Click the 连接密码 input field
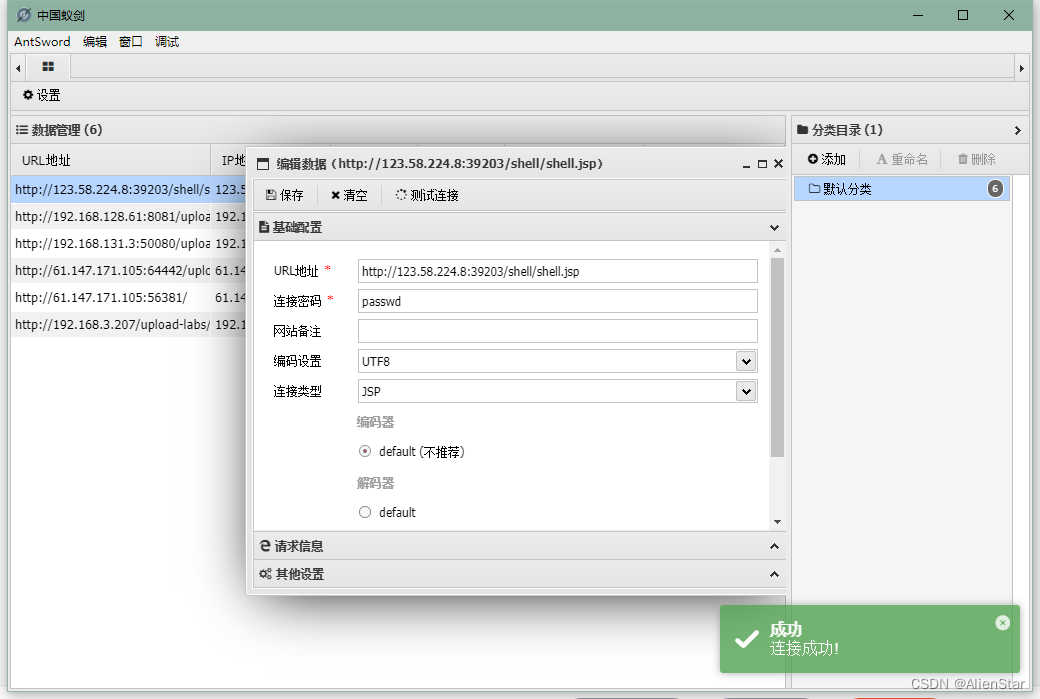This screenshot has height=699, width=1040. [x=558, y=301]
